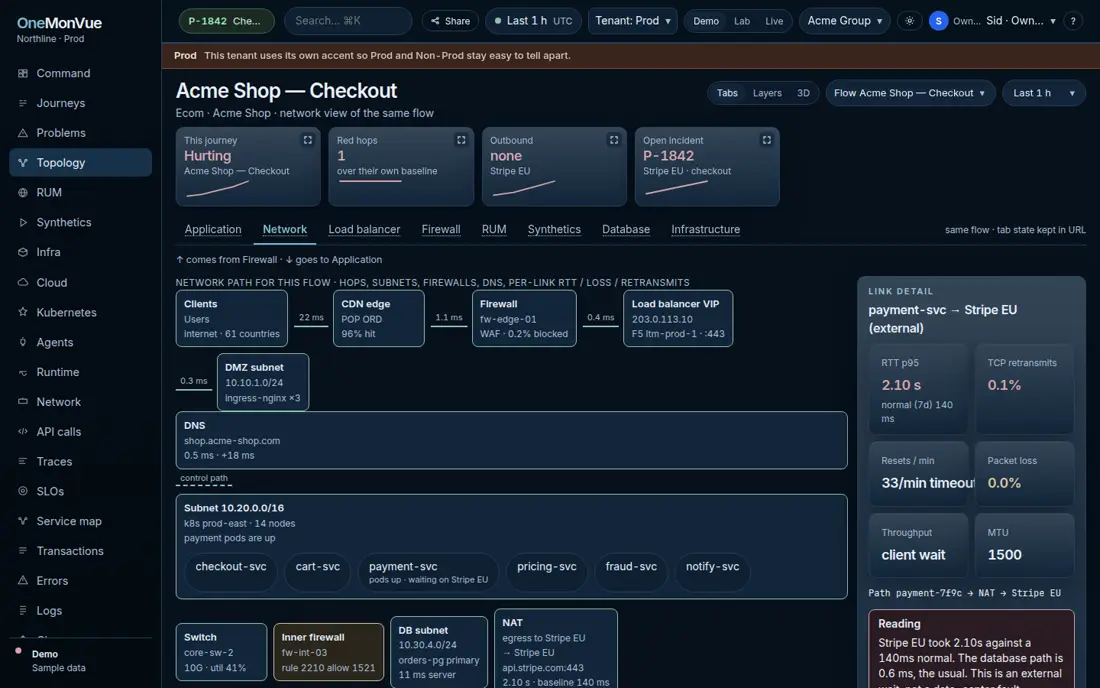The height and width of the screenshot is (688, 1100).
Task: Click the Infra sidebar icon
Action: [22, 252]
